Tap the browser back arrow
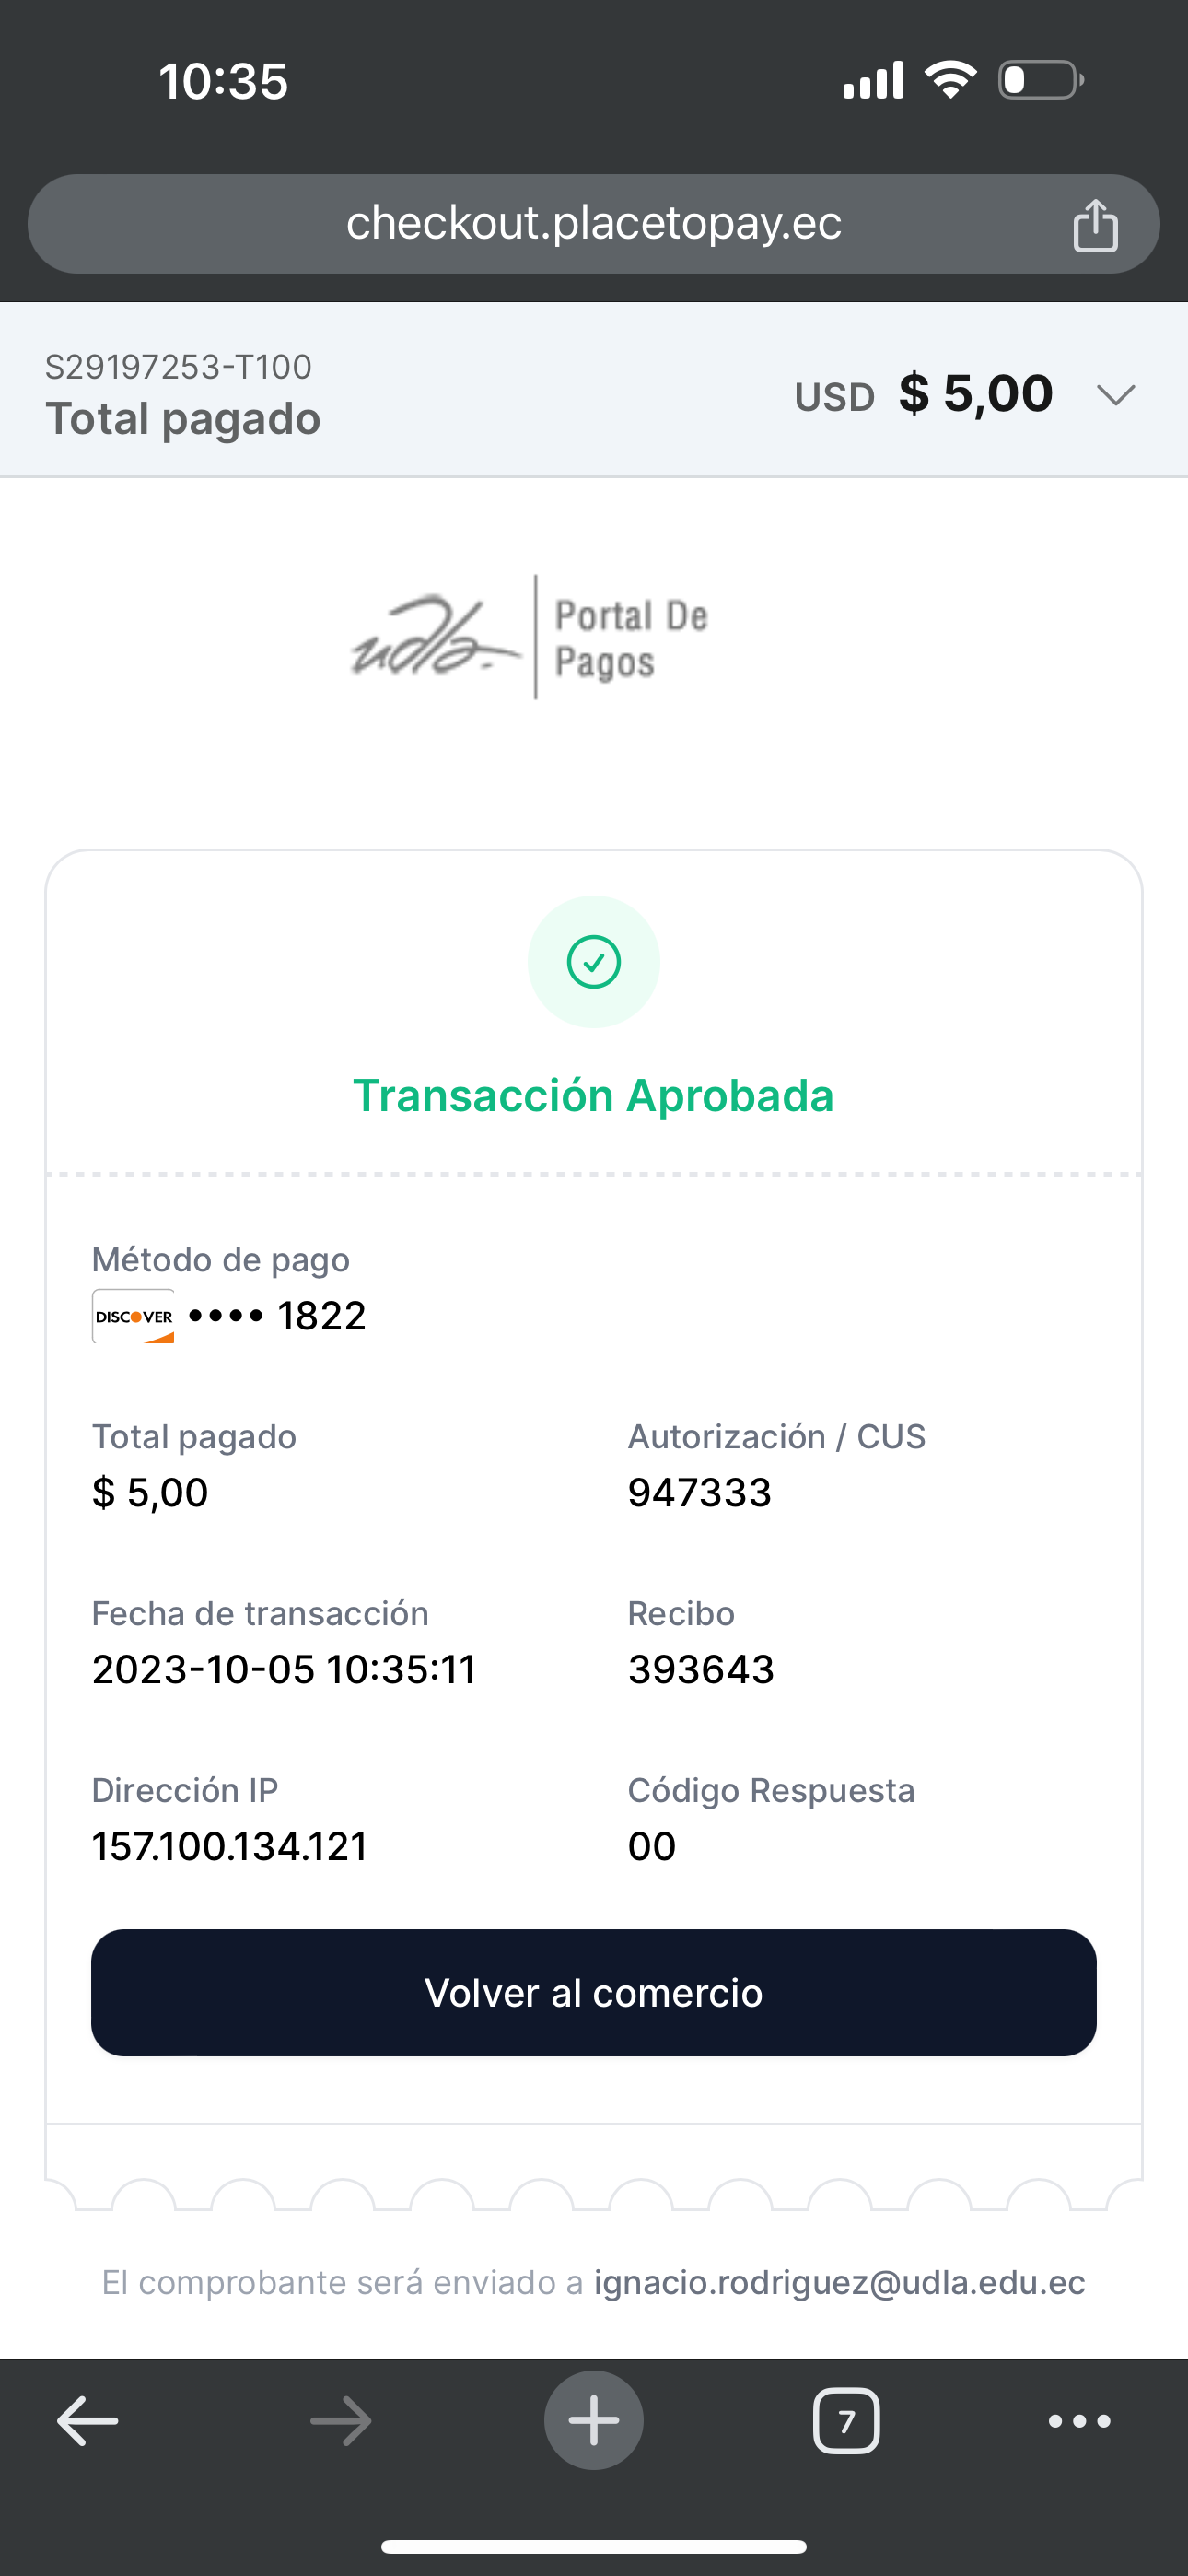 pyautogui.click(x=88, y=2421)
